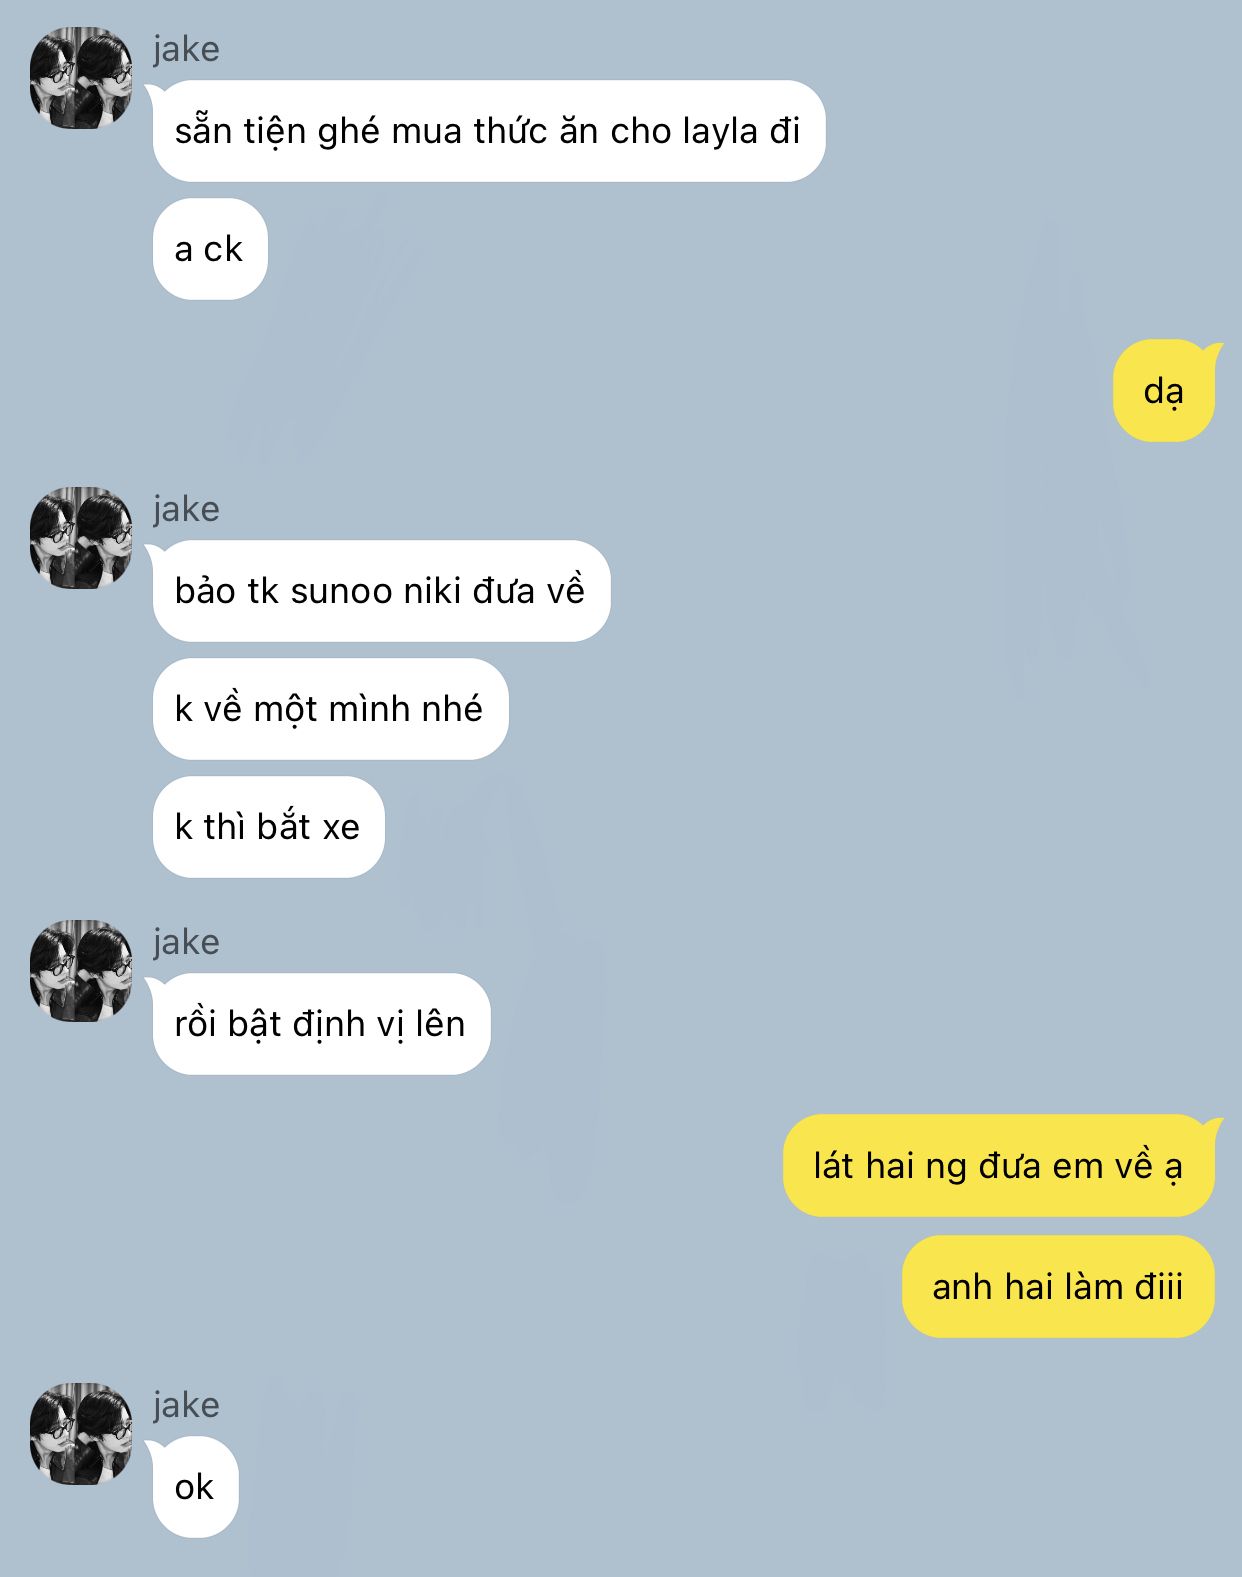The image size is (1242, 1577).
Task: Tap the 'jake' name above the first message
Action: click(186, 49)
